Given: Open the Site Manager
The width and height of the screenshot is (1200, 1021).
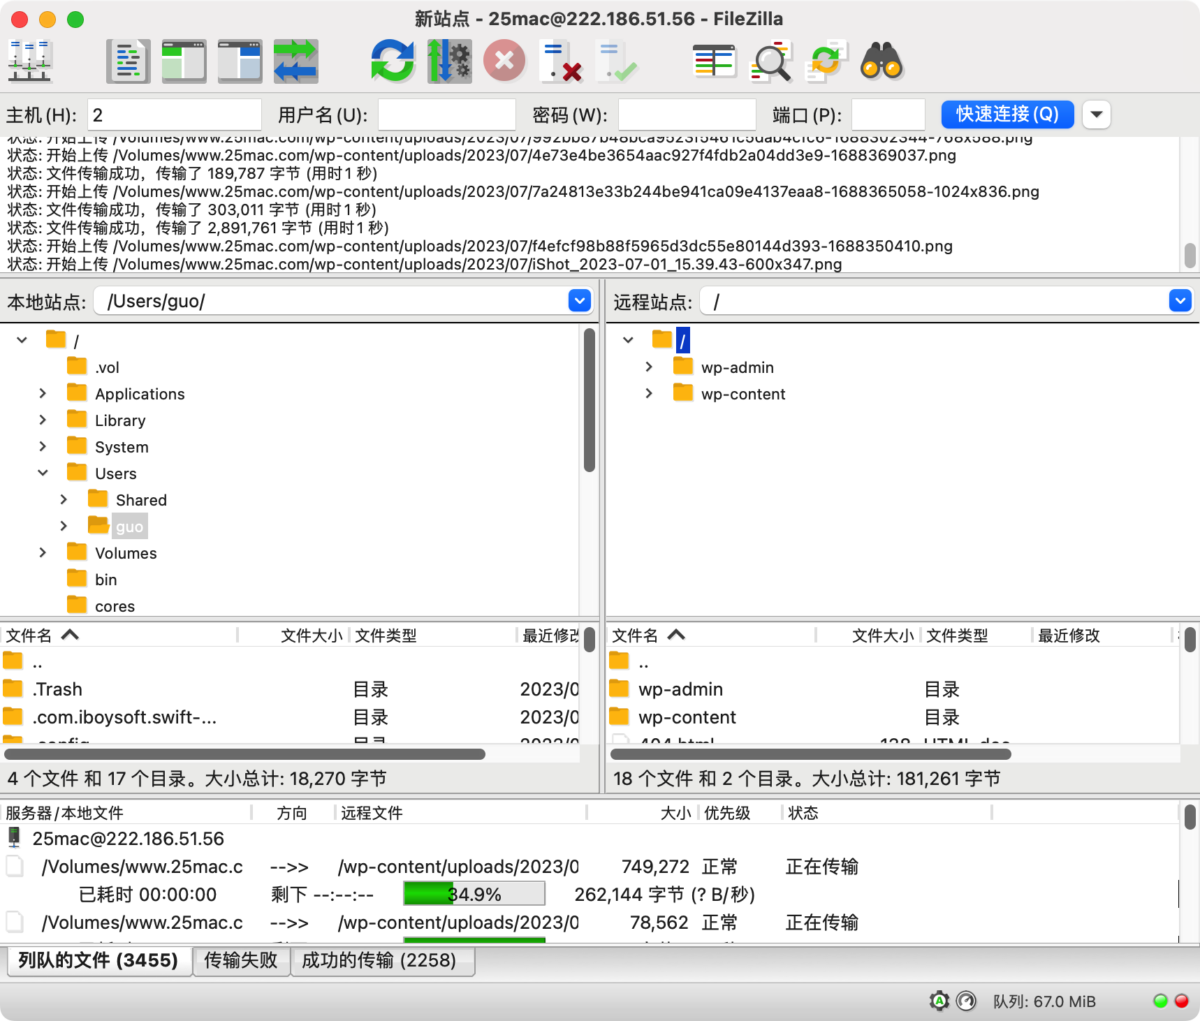Looking at the screenshot, I should coord(30,62).
